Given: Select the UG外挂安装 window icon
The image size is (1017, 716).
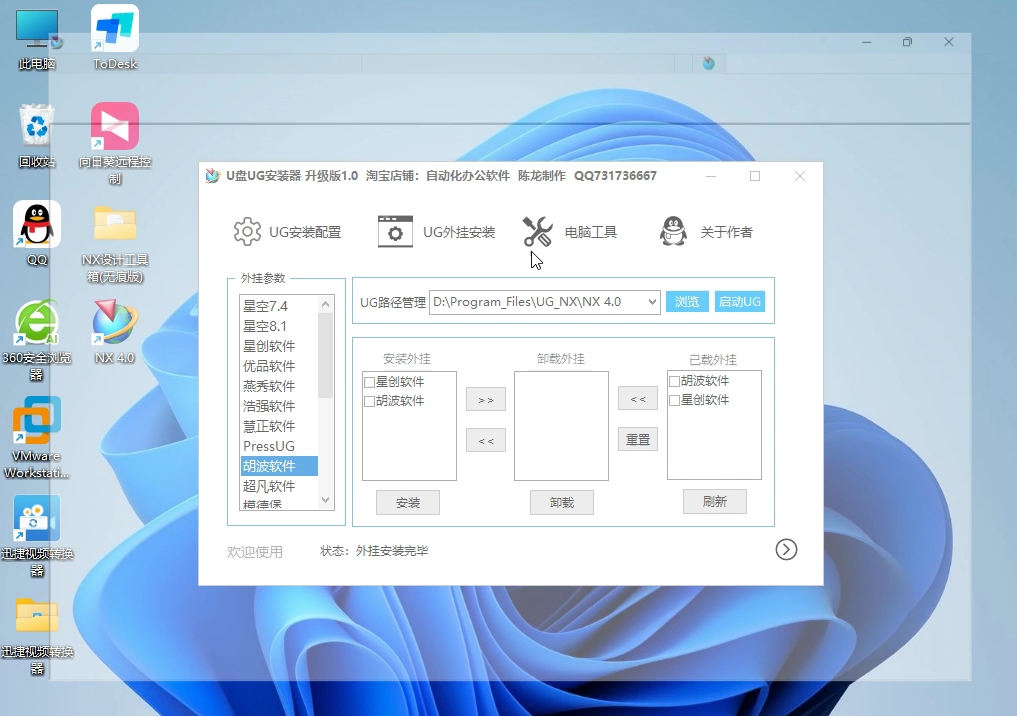Looking at the screenshot, I should (x=394, y=231).
